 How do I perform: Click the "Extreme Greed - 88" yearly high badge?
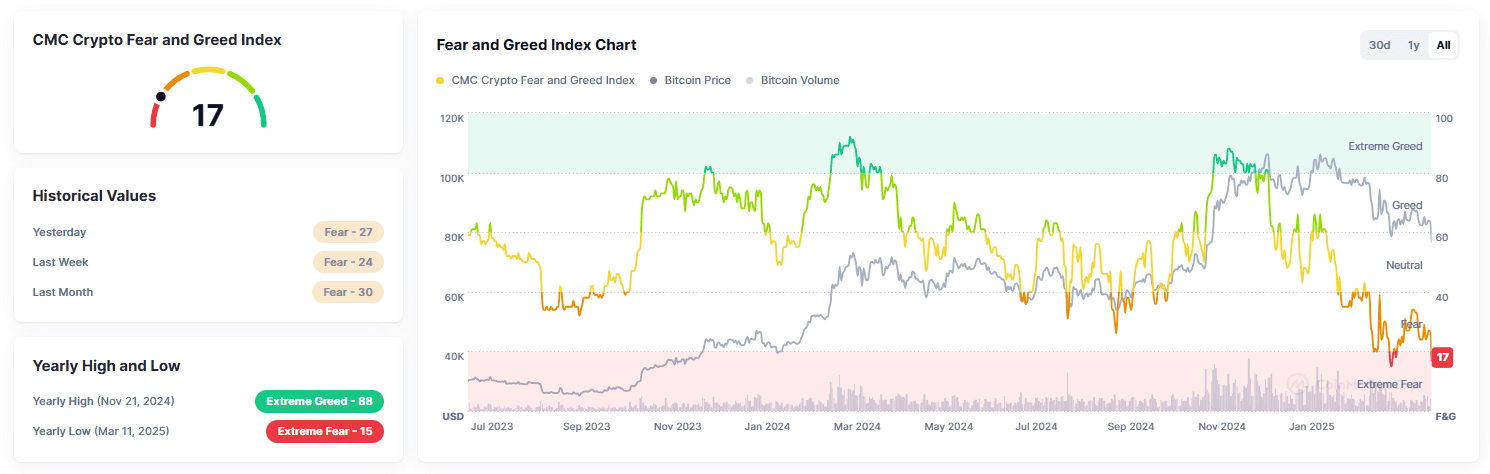319,401
